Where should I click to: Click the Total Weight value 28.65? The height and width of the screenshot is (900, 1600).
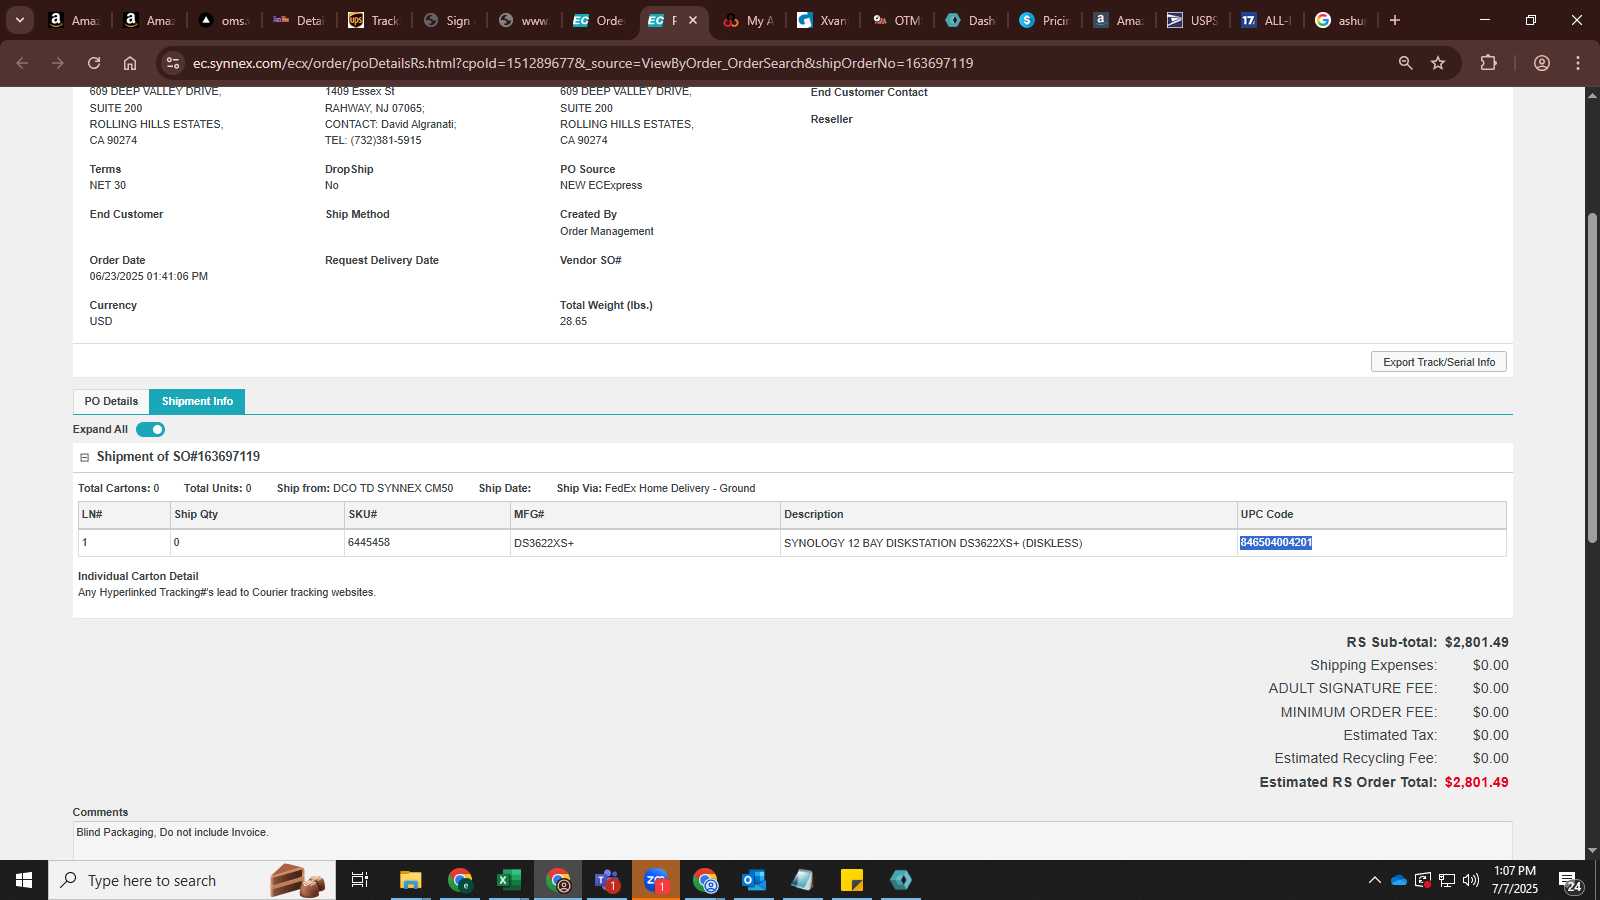click(x=573, y=321)
